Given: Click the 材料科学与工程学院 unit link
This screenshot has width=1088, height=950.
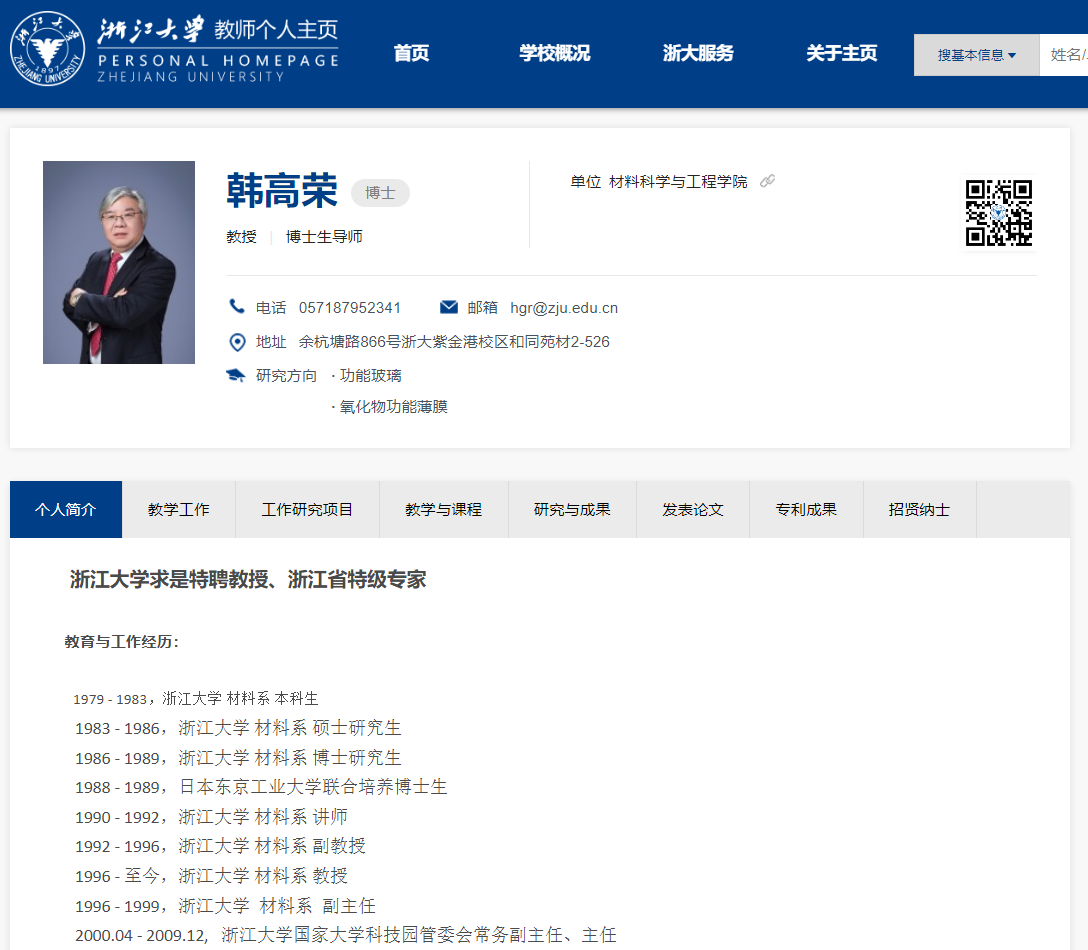Looking at the screenshot, I should click(678, 182).
